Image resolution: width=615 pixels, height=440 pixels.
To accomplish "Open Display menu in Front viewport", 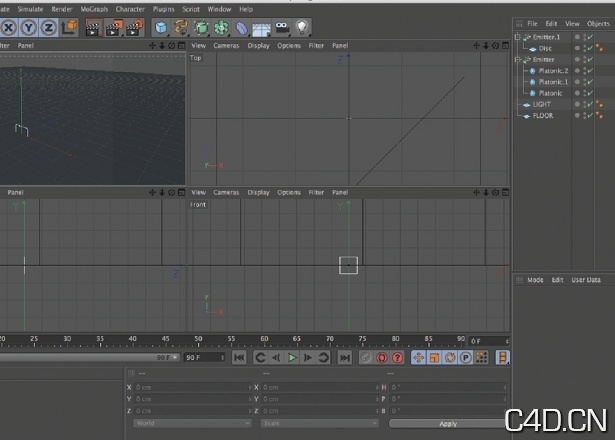I will tap(258, 193).
